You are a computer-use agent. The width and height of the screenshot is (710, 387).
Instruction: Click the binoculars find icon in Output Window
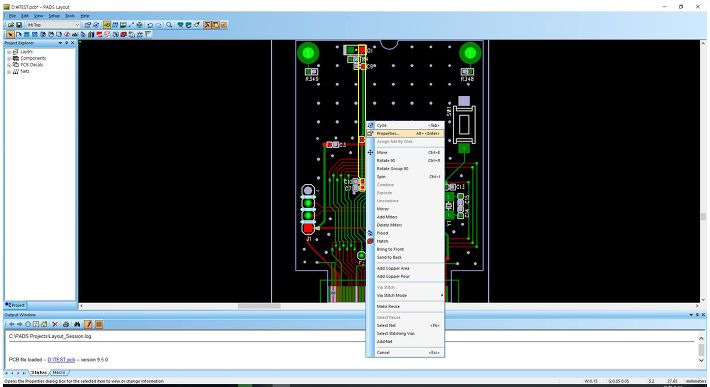77,324
